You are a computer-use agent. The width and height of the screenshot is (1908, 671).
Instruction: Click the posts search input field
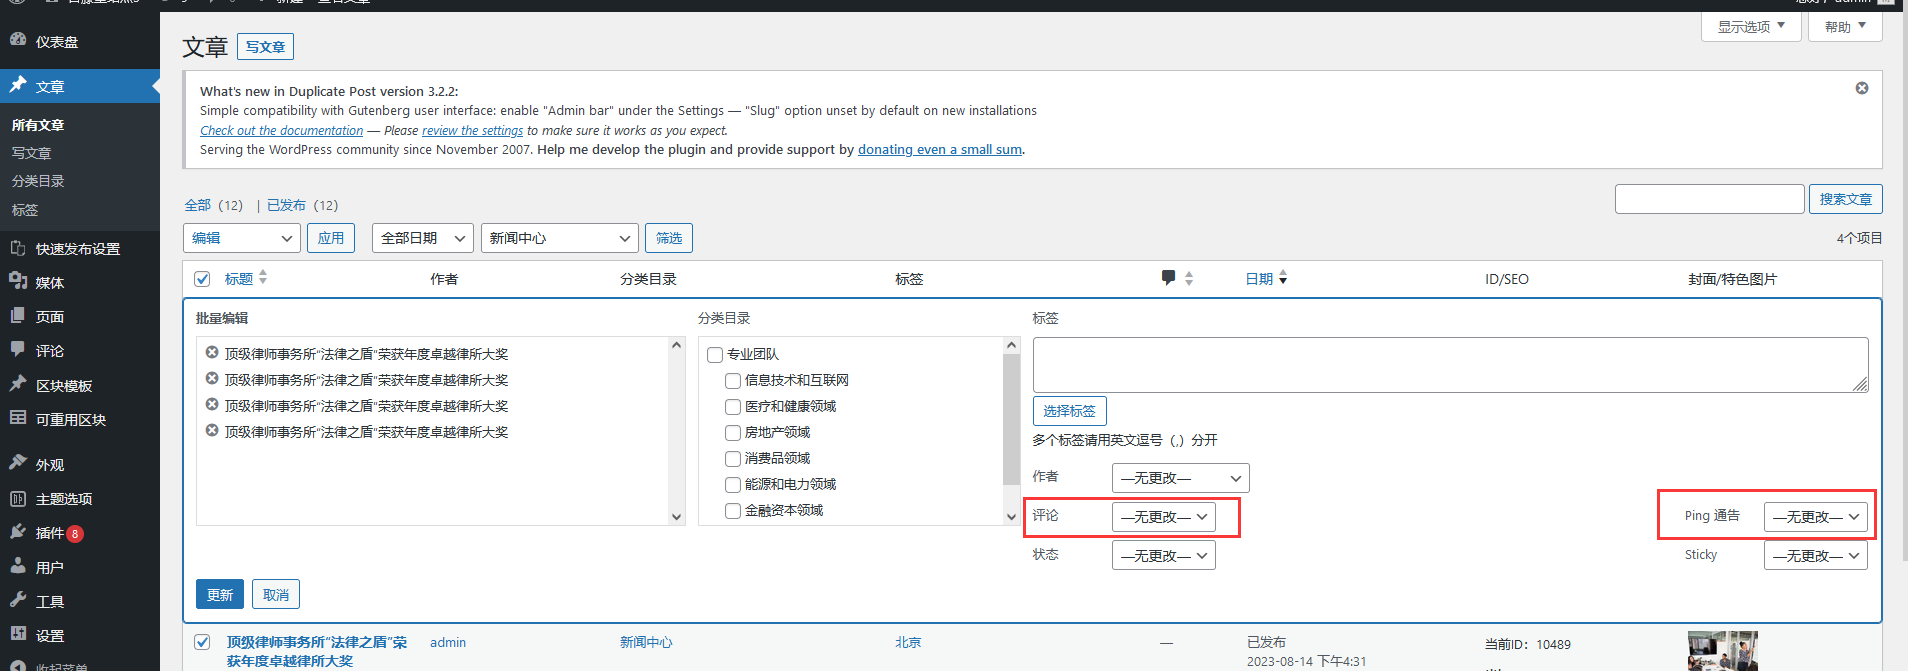(1710, 199)
